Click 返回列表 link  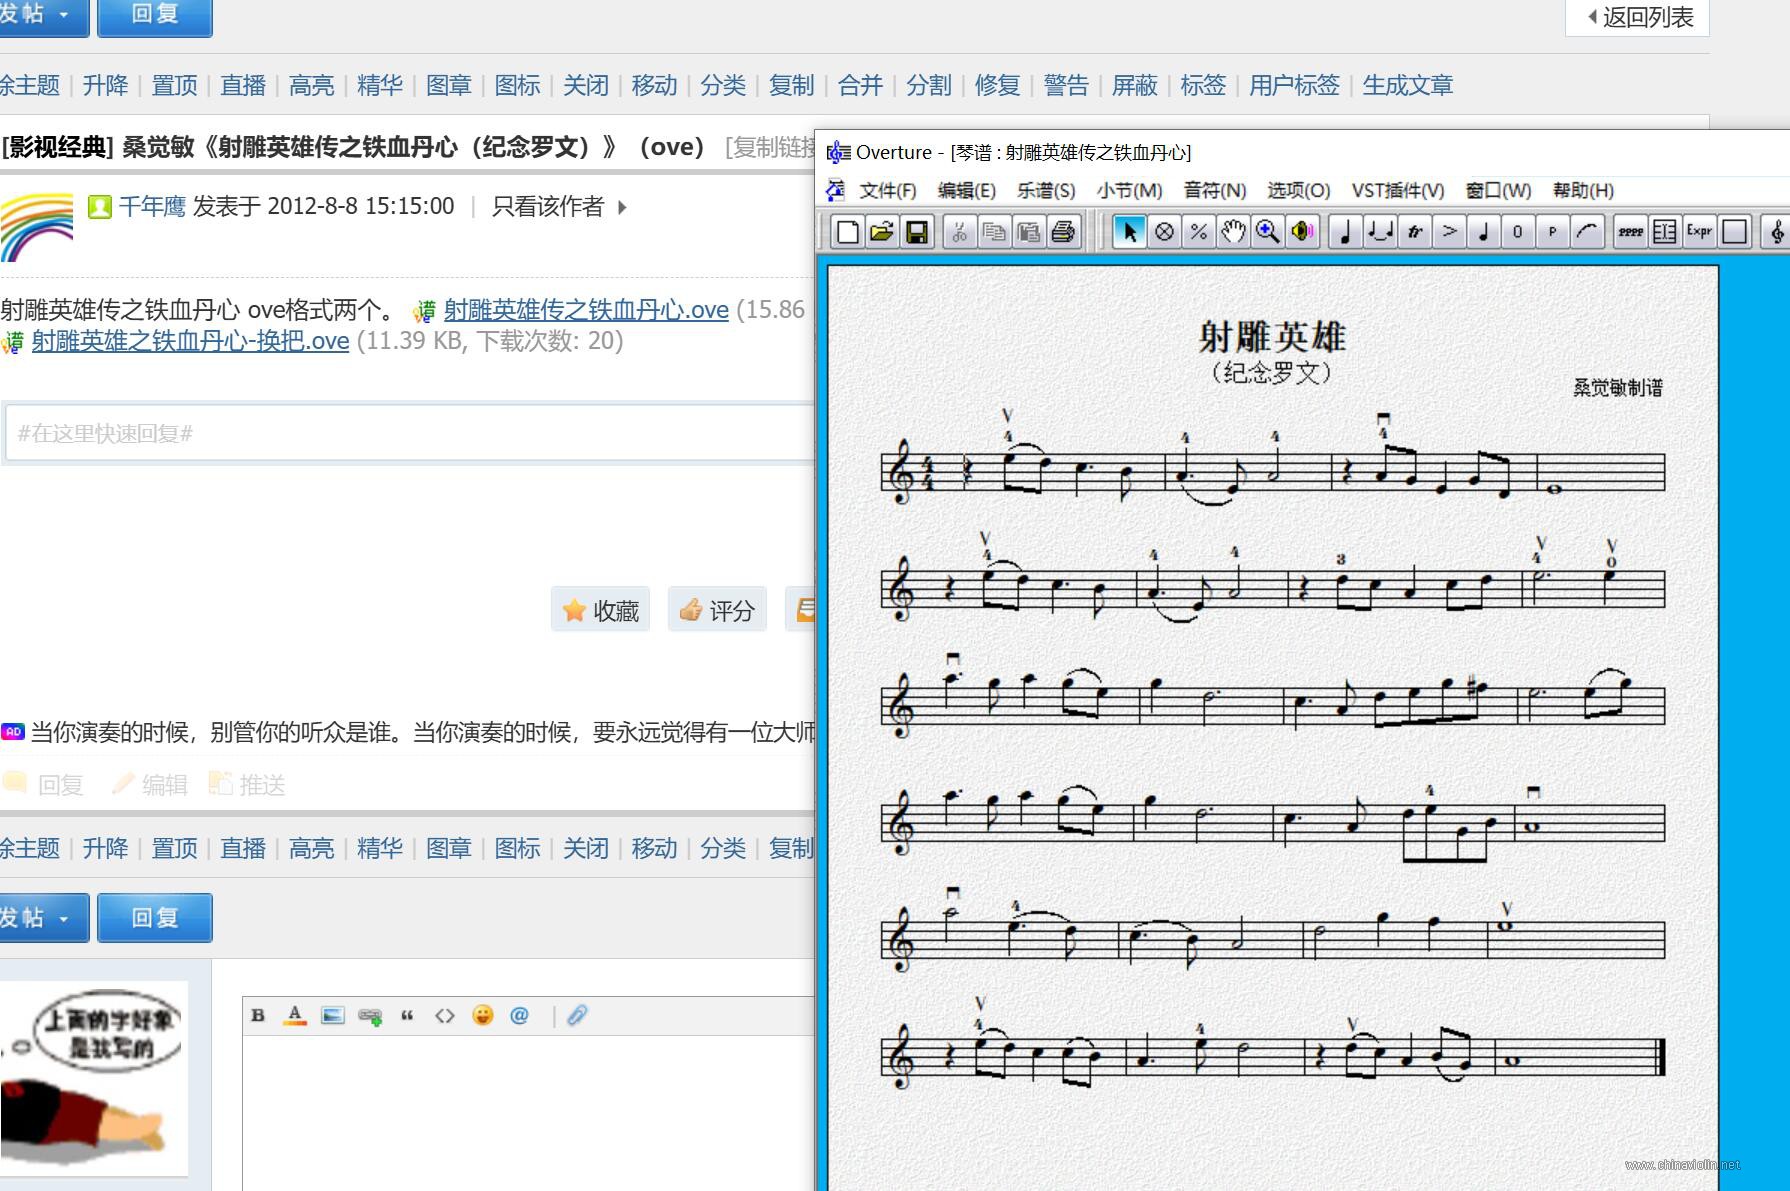(1640, 17)
